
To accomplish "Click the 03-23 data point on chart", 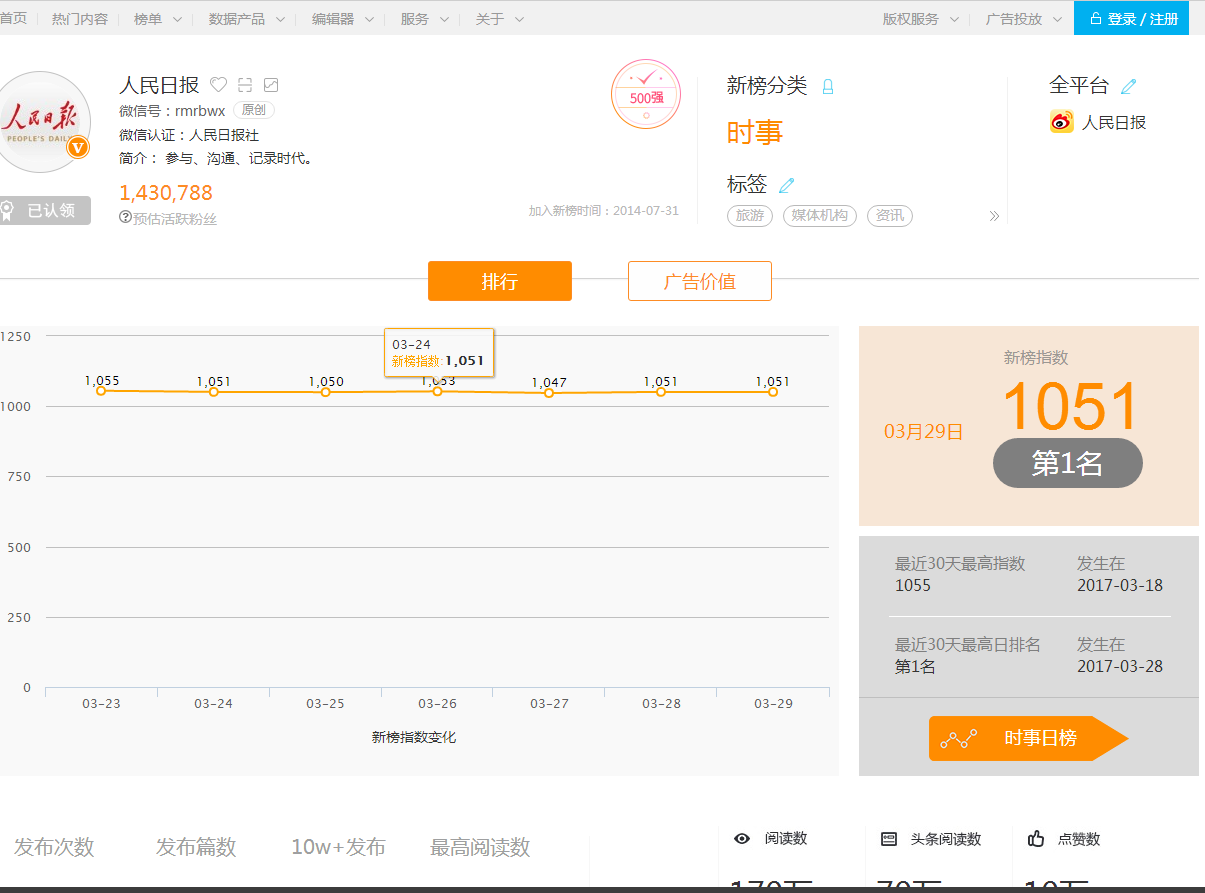I will (101, 391).
